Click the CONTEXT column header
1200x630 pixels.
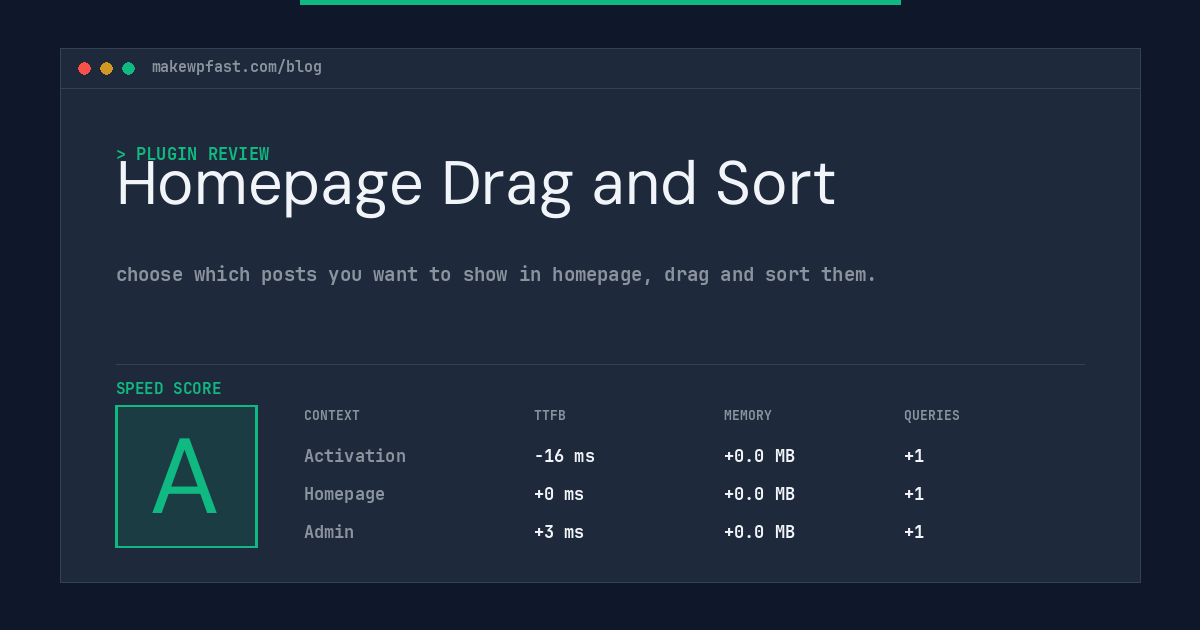[x=332, y=416]
